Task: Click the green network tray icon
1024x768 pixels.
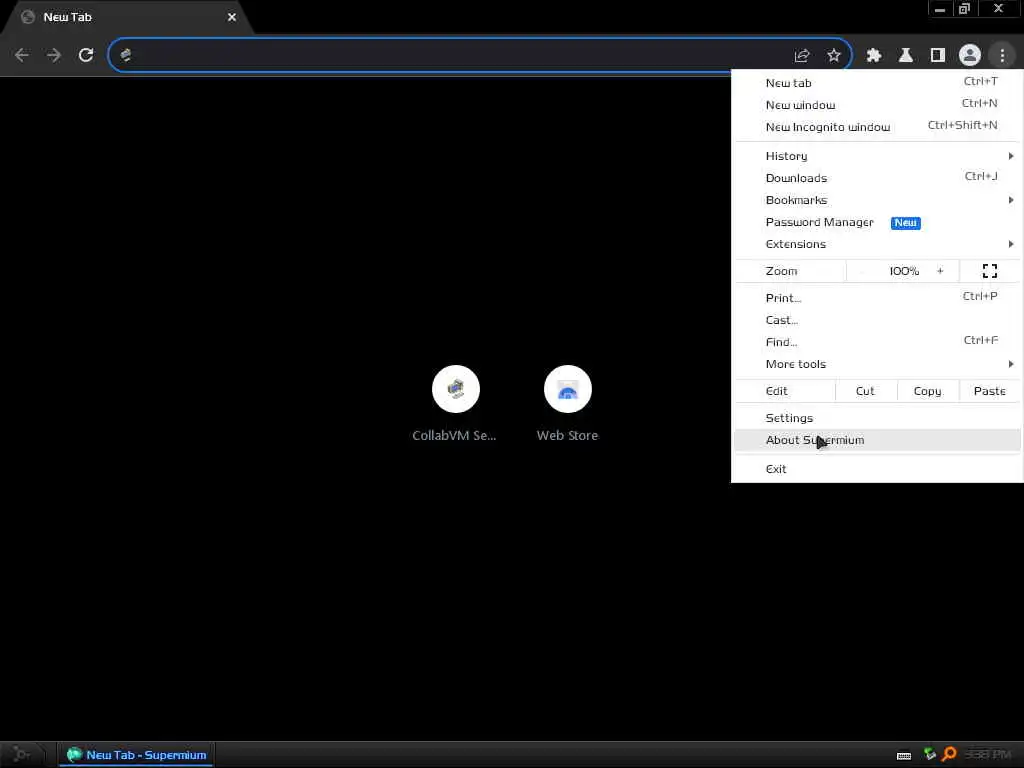Action: tap(930, 755)
